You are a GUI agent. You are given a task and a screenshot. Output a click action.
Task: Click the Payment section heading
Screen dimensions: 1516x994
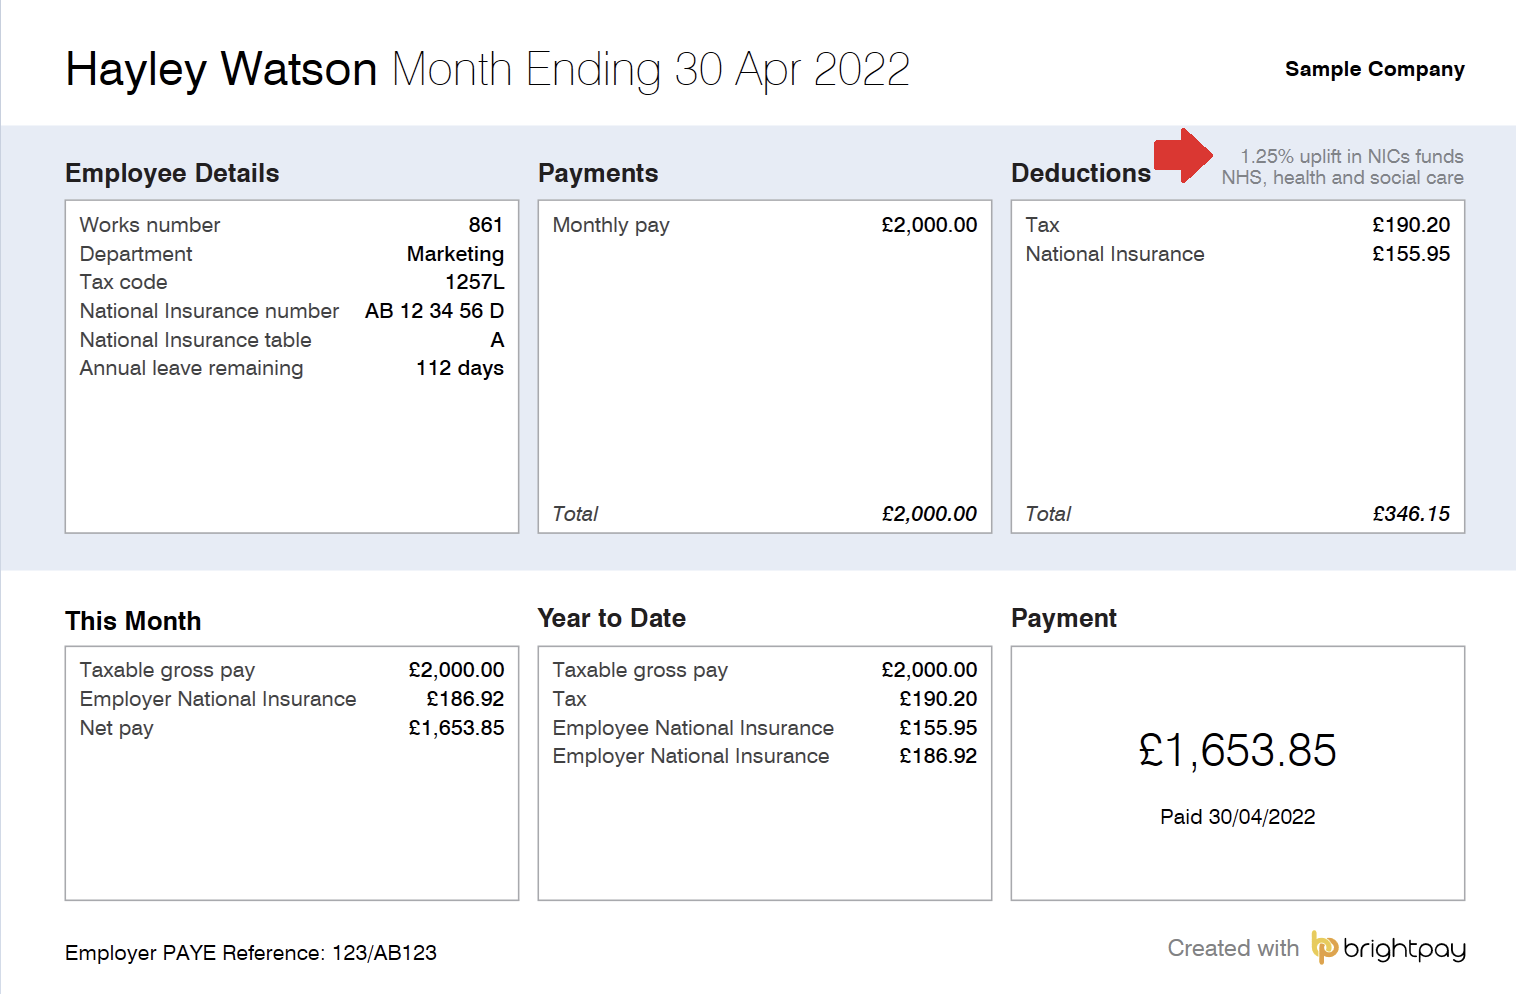pos(1064,618)
